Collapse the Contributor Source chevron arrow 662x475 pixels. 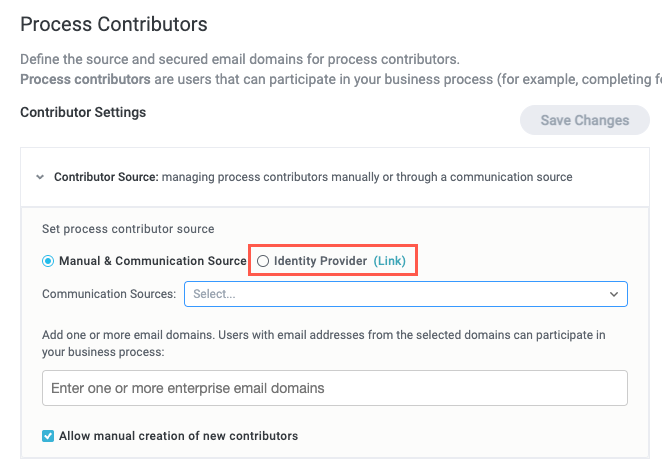(40, 177)
